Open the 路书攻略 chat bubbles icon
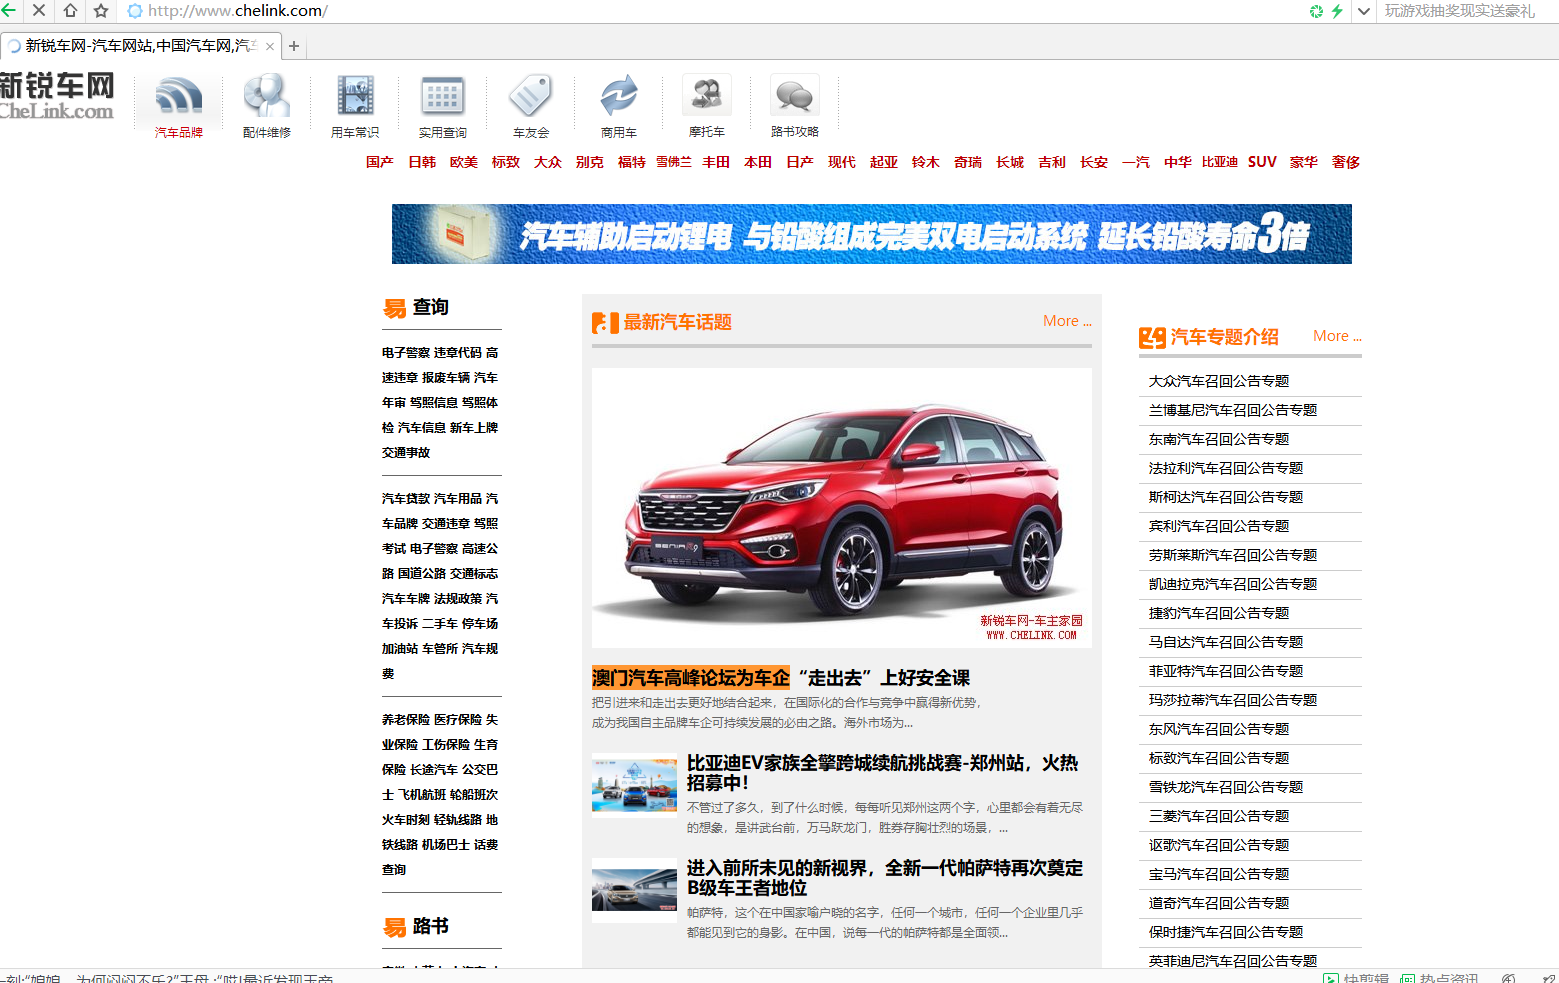The image size is (1559, 983). point(795,97)
